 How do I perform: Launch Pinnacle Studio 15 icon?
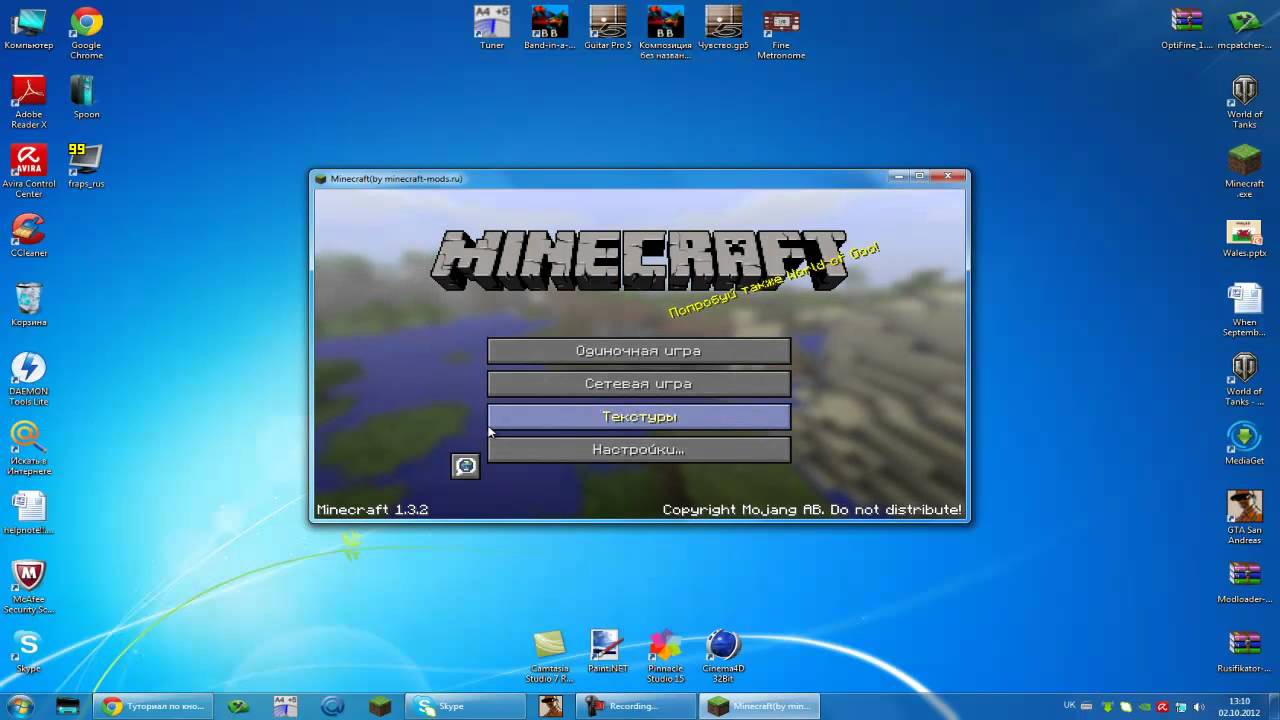pyautogui.click(x=665, y=656)
